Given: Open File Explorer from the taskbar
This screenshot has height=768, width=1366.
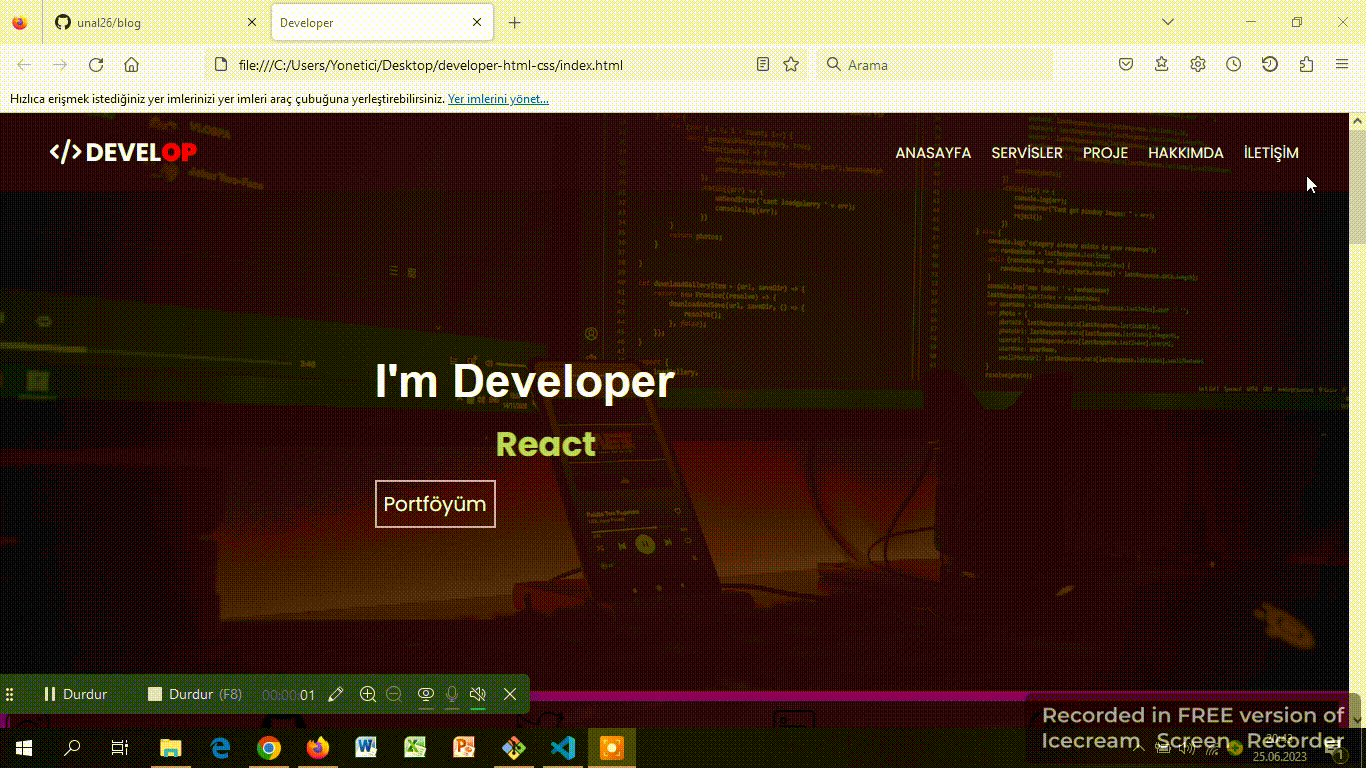Looking at the screenshot, I should 171,748.
